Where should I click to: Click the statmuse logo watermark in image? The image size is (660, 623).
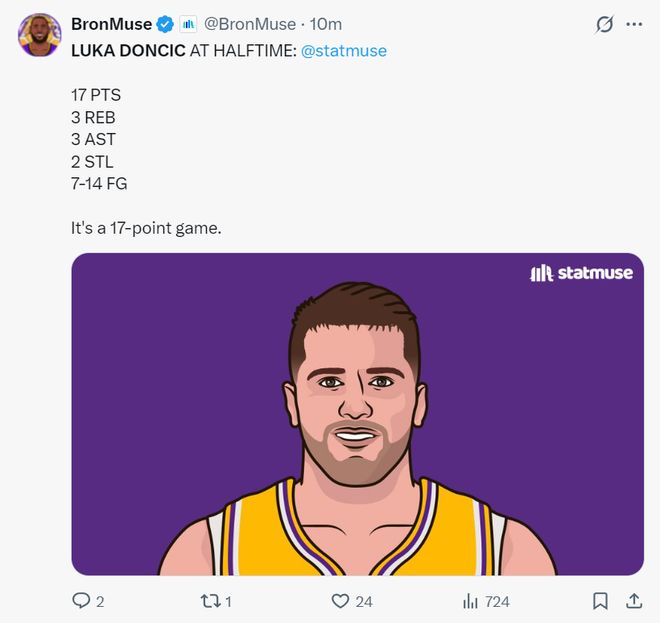581,272
